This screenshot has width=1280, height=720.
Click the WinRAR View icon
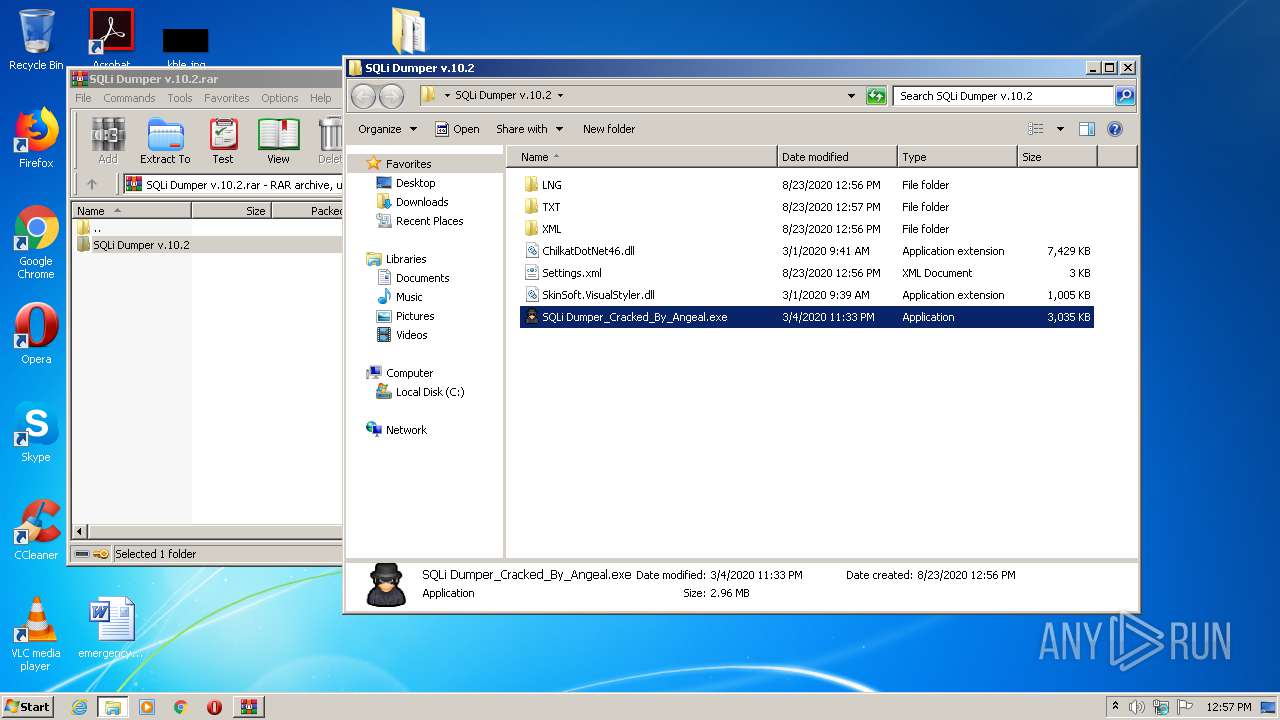278,141
